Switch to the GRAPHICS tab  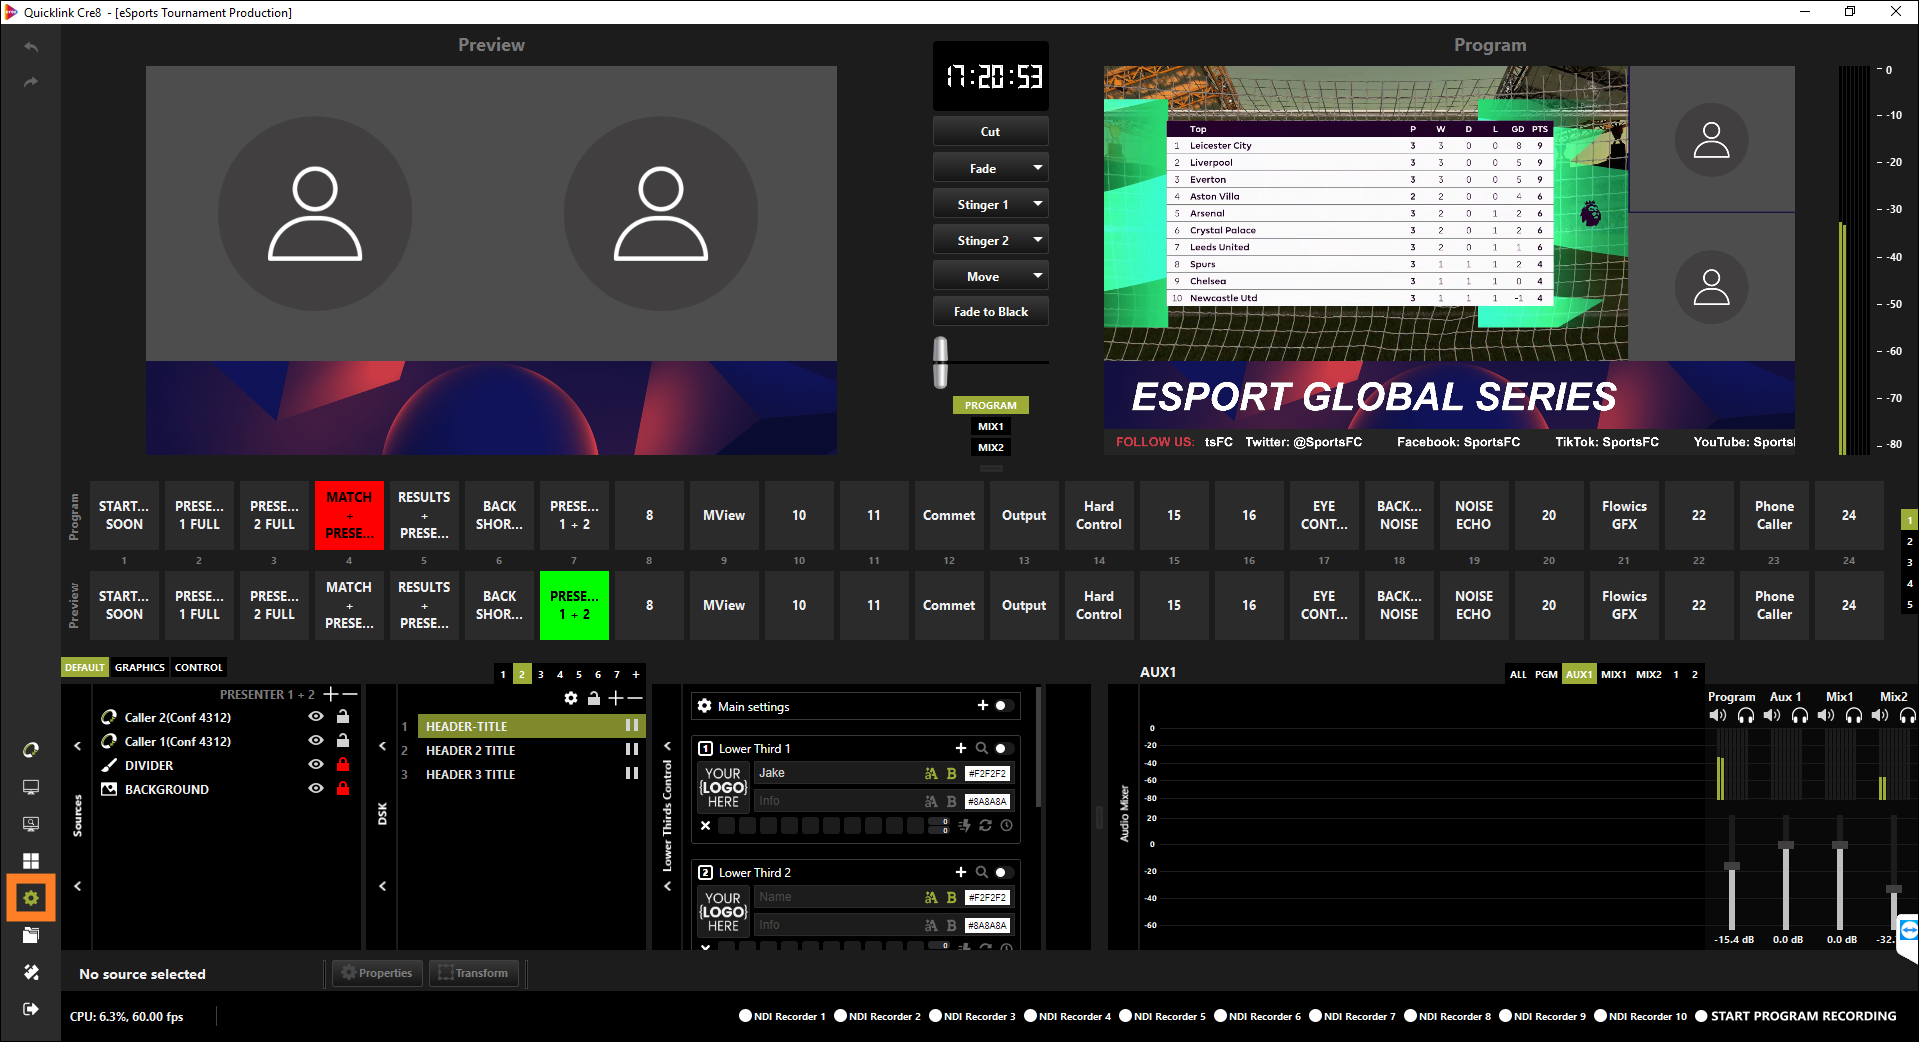139,667
